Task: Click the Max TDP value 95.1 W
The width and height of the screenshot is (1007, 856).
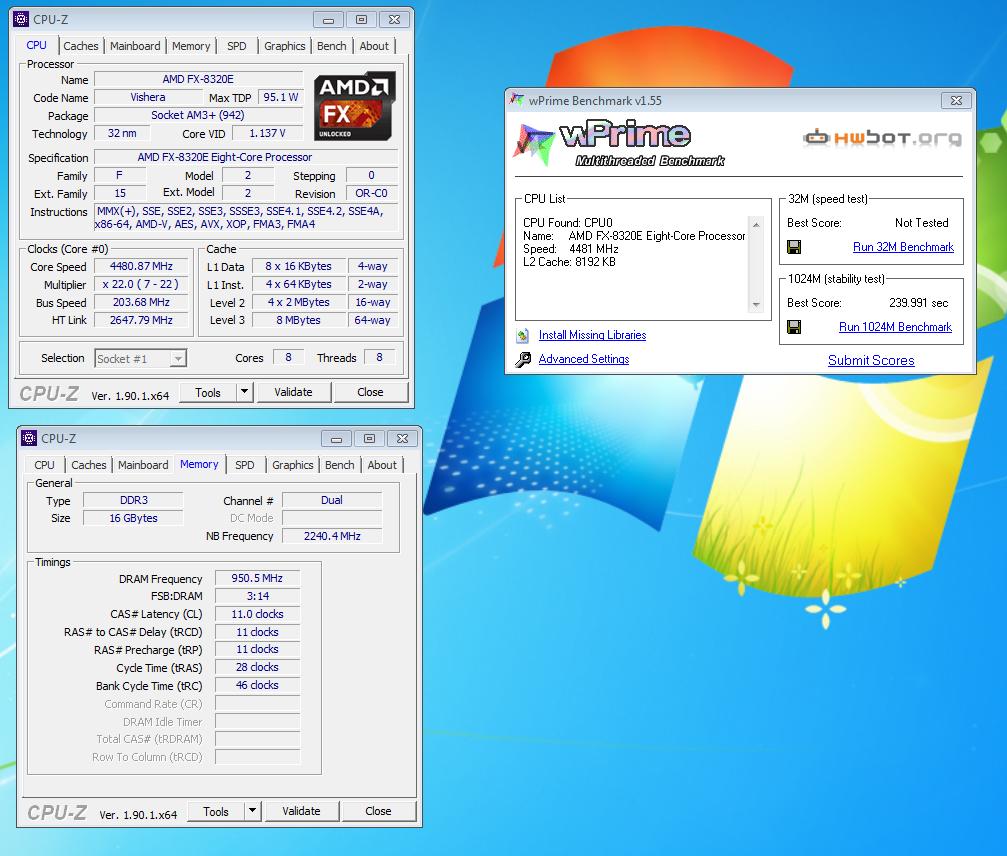Action: (x=281, y=97)
